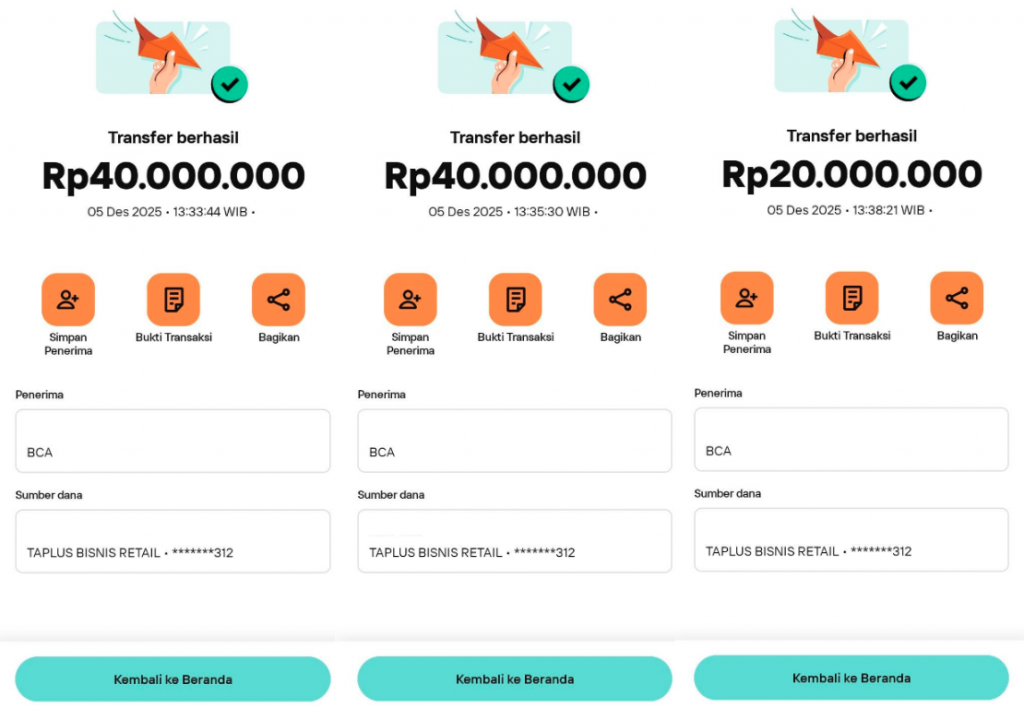Tap Simpan Penerima icon for the 13:35:30 transfer

410,299
